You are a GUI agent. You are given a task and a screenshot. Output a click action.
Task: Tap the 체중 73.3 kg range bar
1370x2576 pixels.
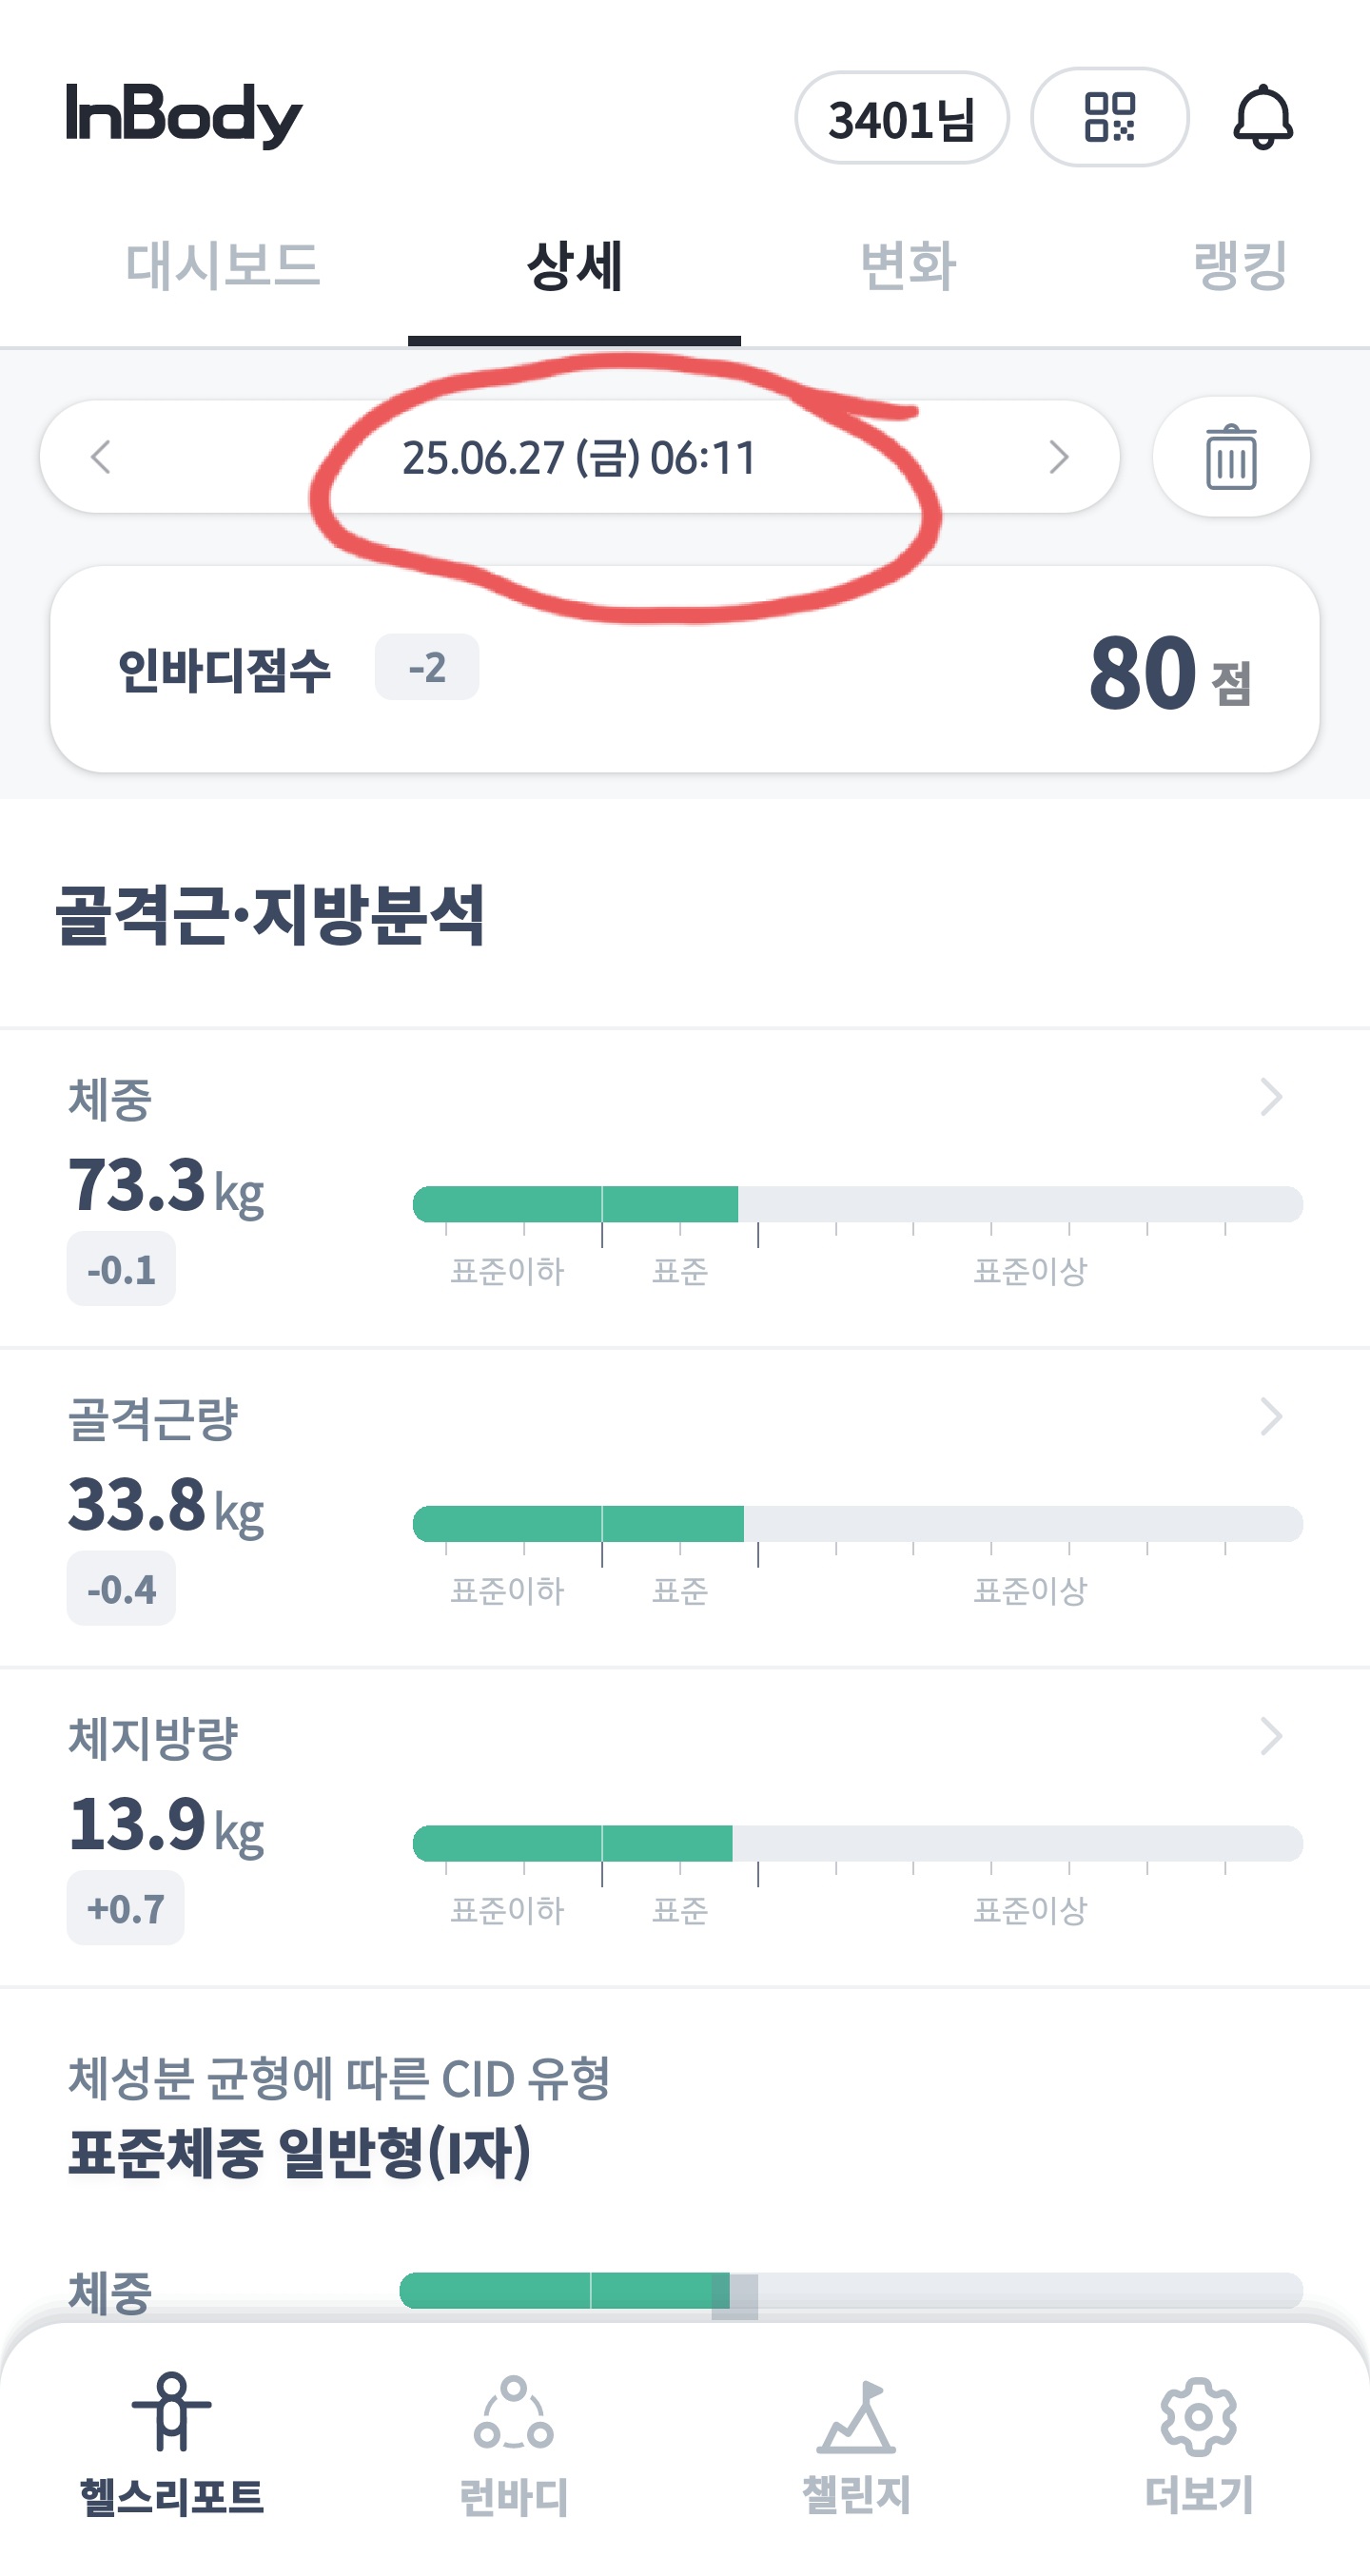[x=858, y=1204]
